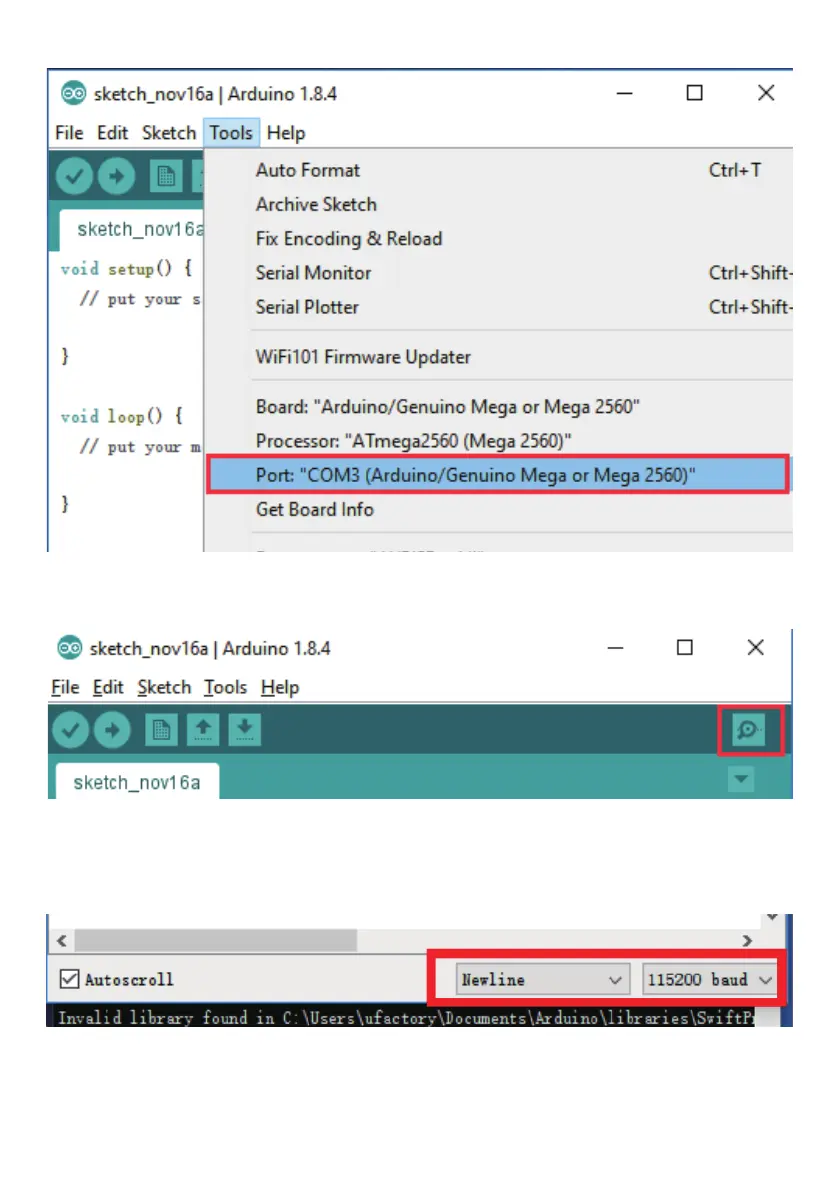839x1191 pixels.
Task: Open Tools menu in second window
Action: 226,687
